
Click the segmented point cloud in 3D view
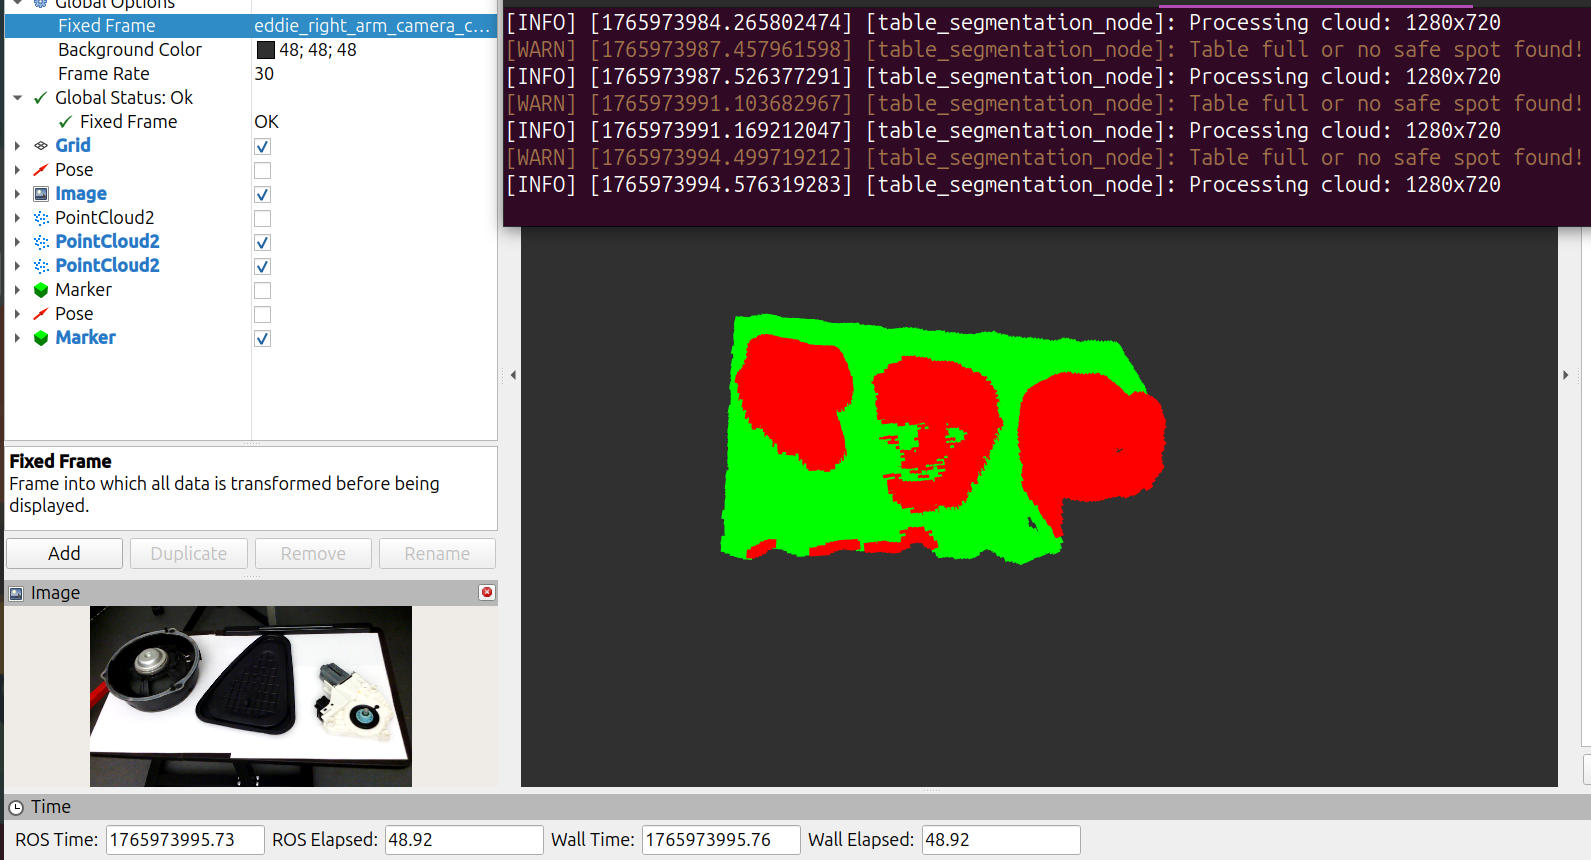[942, 438]
